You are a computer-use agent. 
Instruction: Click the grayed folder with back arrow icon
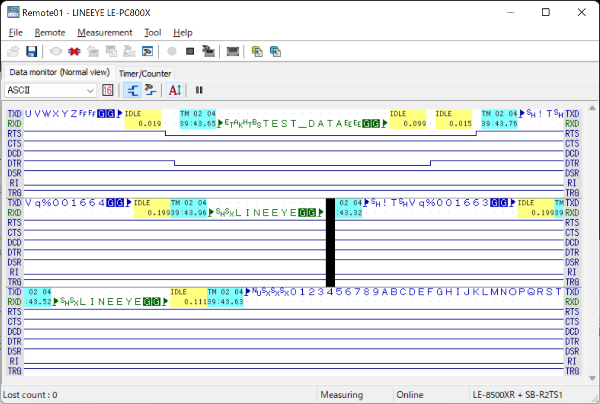tap(93, 51)
